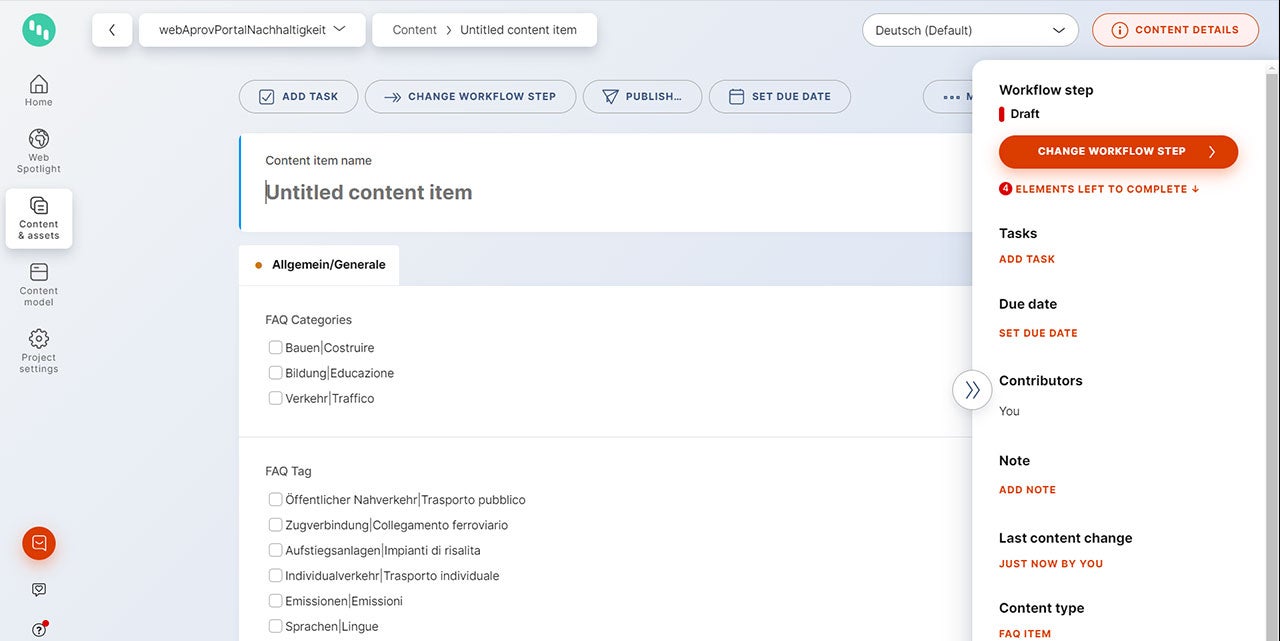Collapse the content details sidebar
The height and width of the screenshot is (641, 1280).
point(972,390)
